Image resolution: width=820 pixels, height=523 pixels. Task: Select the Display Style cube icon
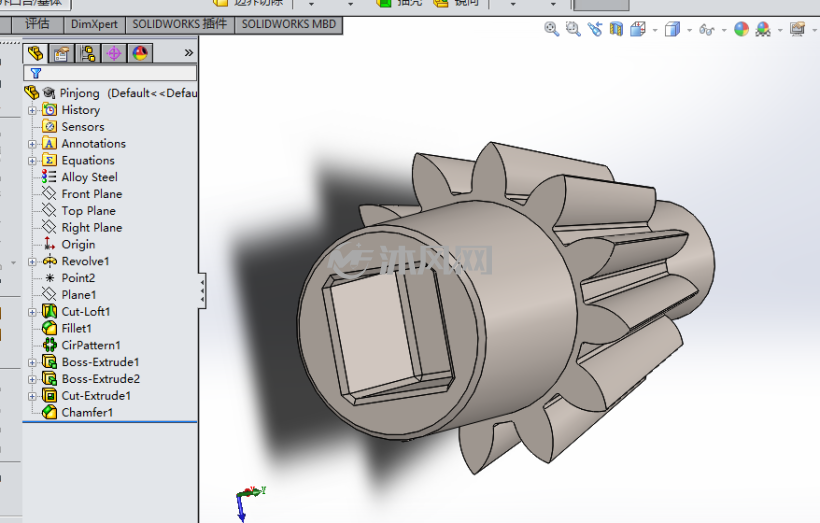click(672, 29)
